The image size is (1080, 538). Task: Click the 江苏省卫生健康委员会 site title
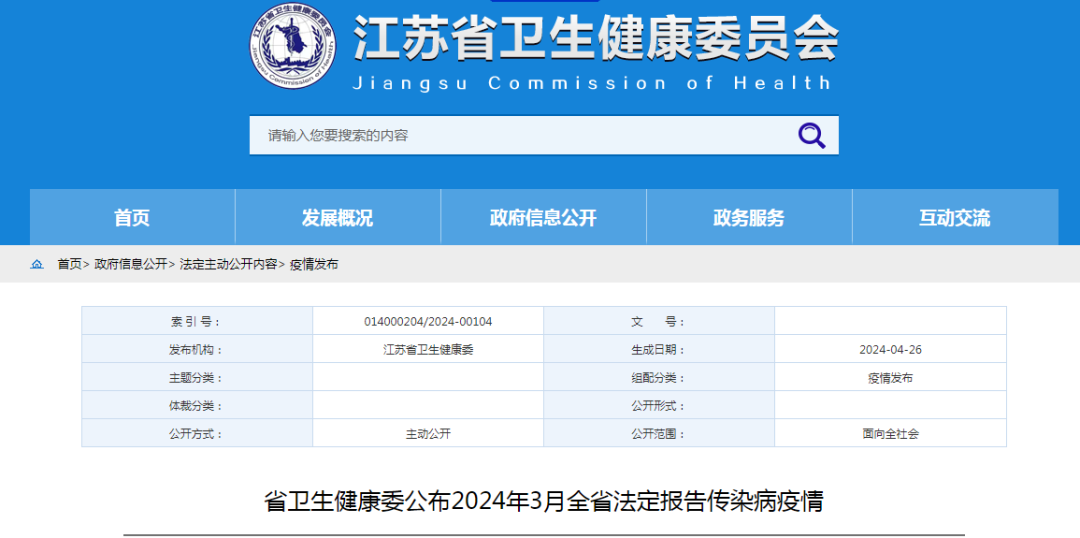point(595,40)
